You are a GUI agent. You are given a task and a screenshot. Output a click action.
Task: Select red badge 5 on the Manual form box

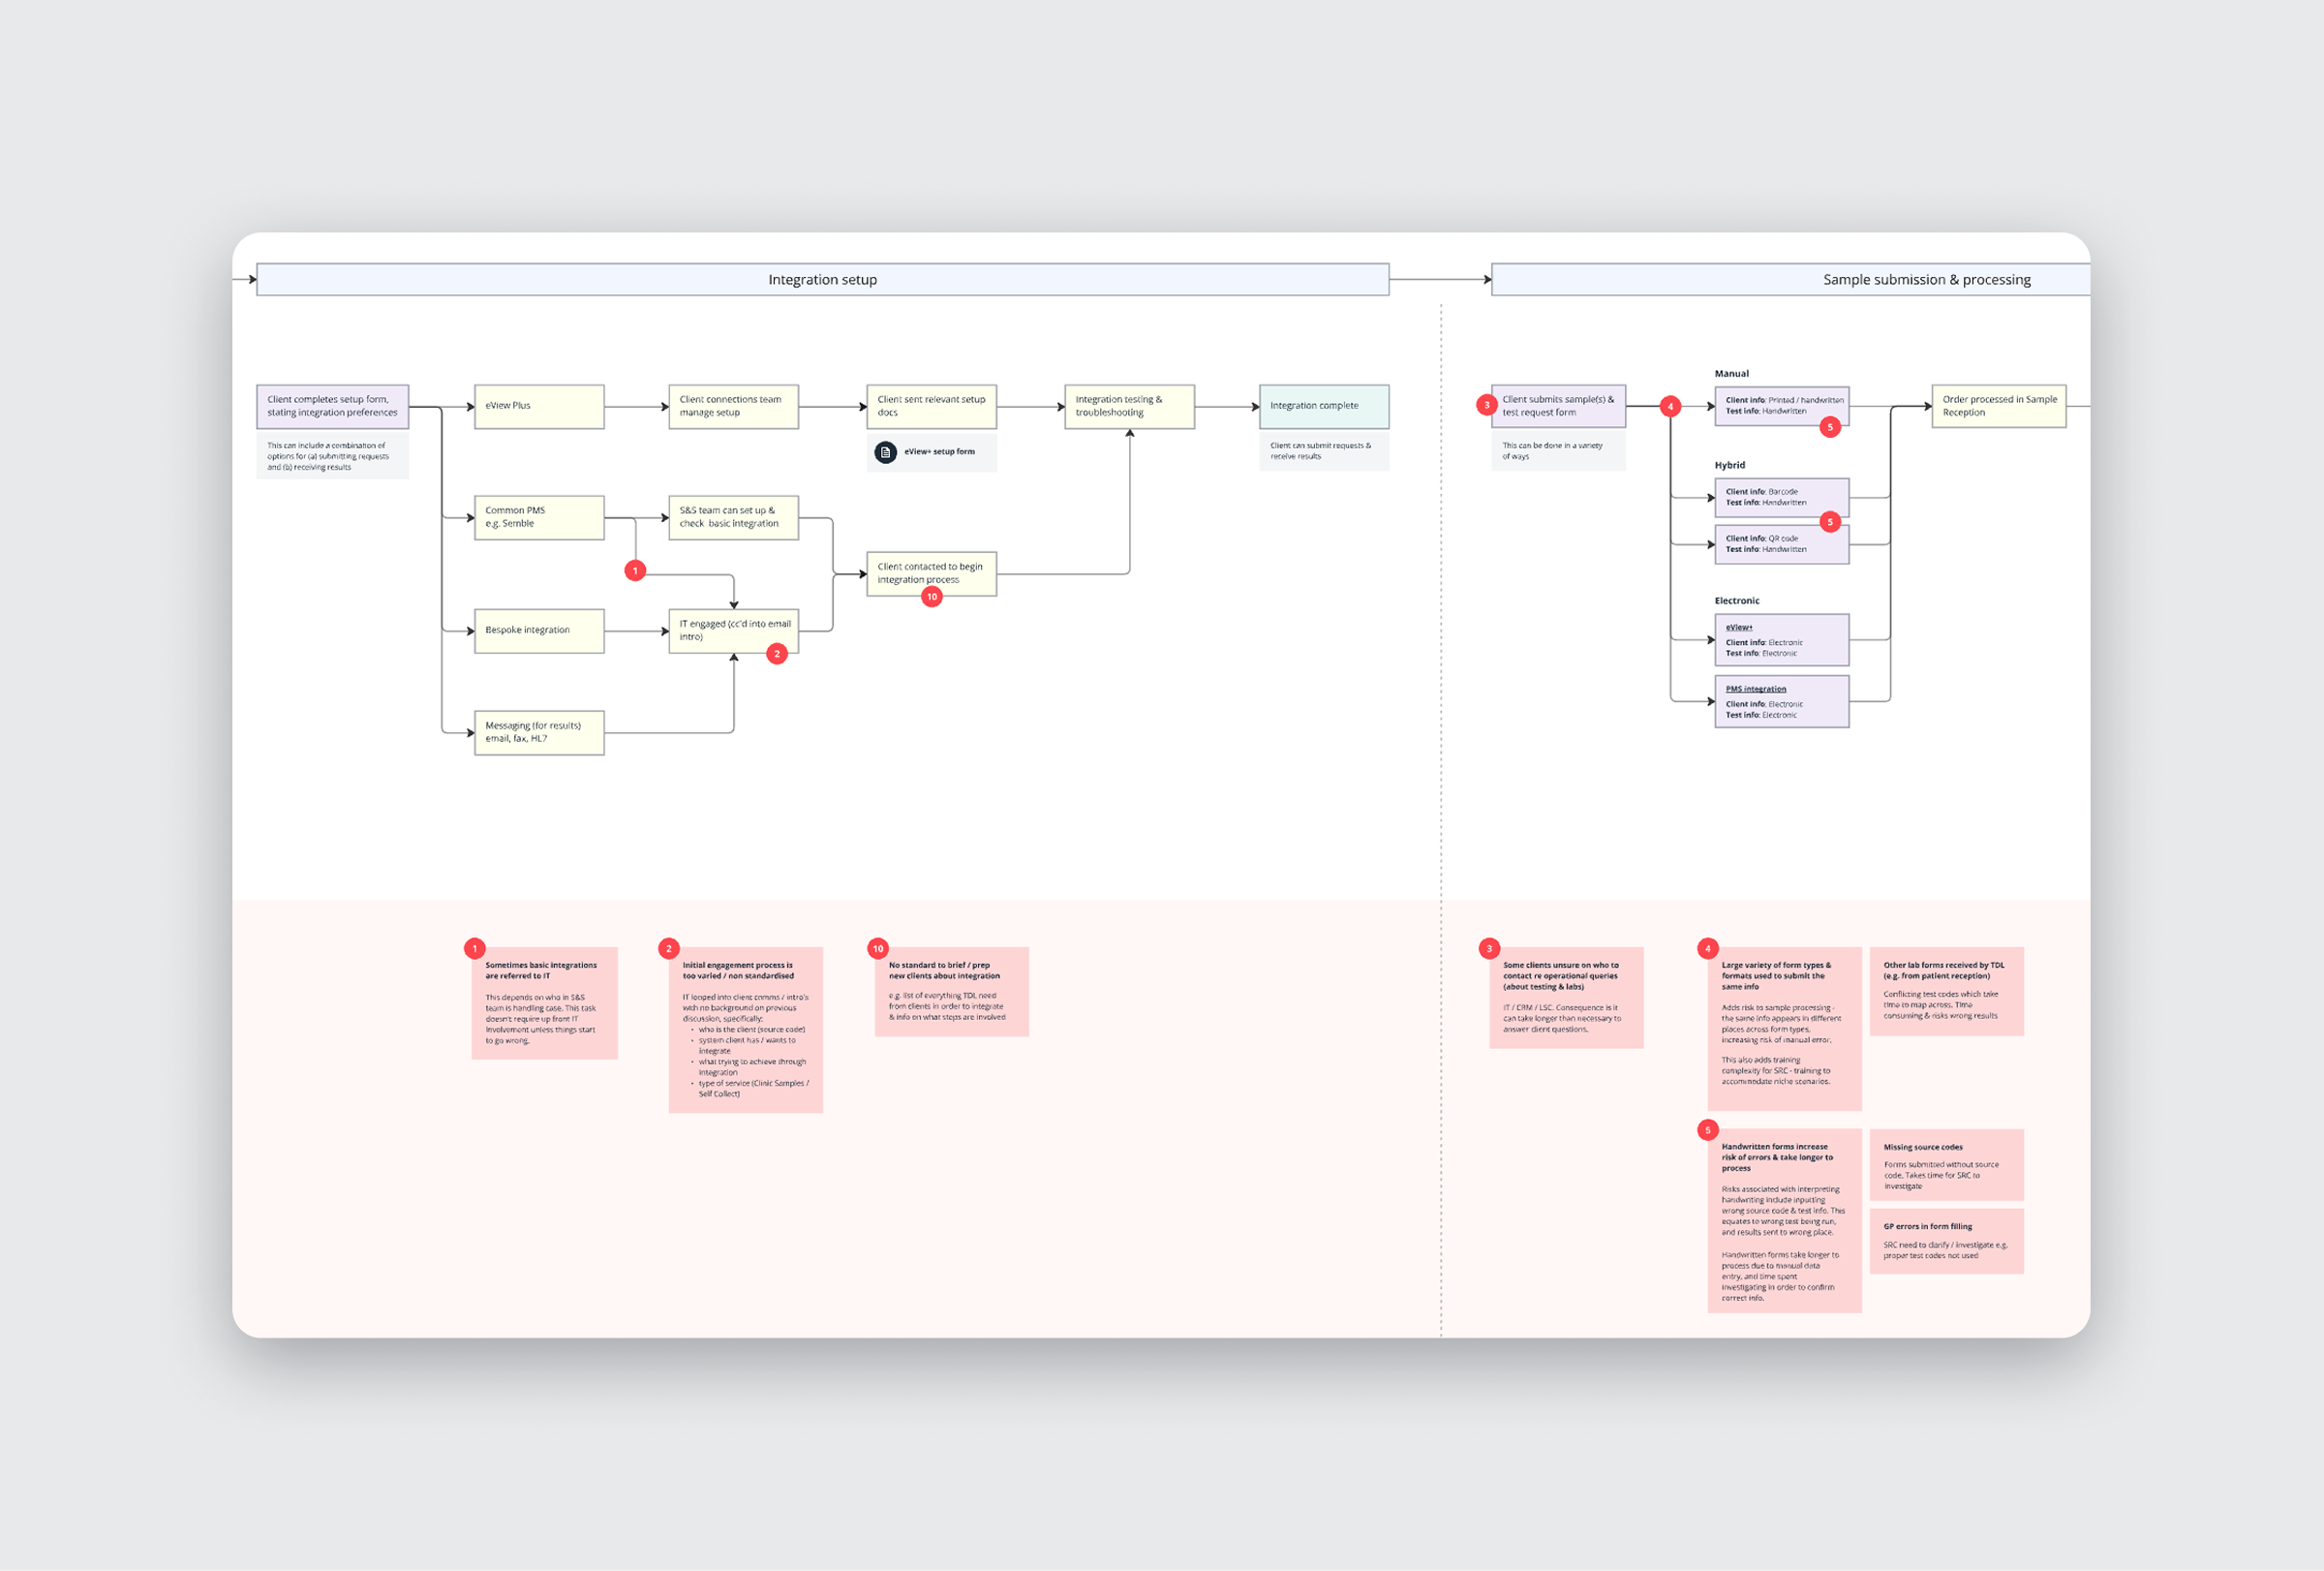(1830, 427)
